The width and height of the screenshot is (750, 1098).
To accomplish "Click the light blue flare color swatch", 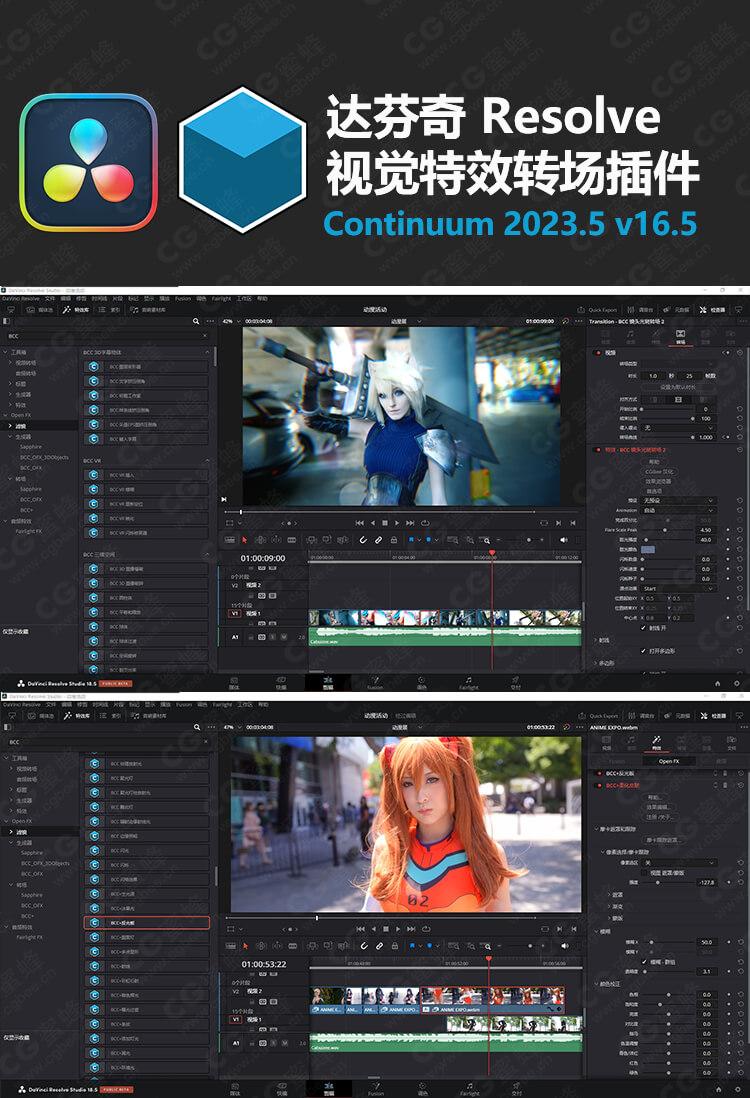I will tap(648, 550).
